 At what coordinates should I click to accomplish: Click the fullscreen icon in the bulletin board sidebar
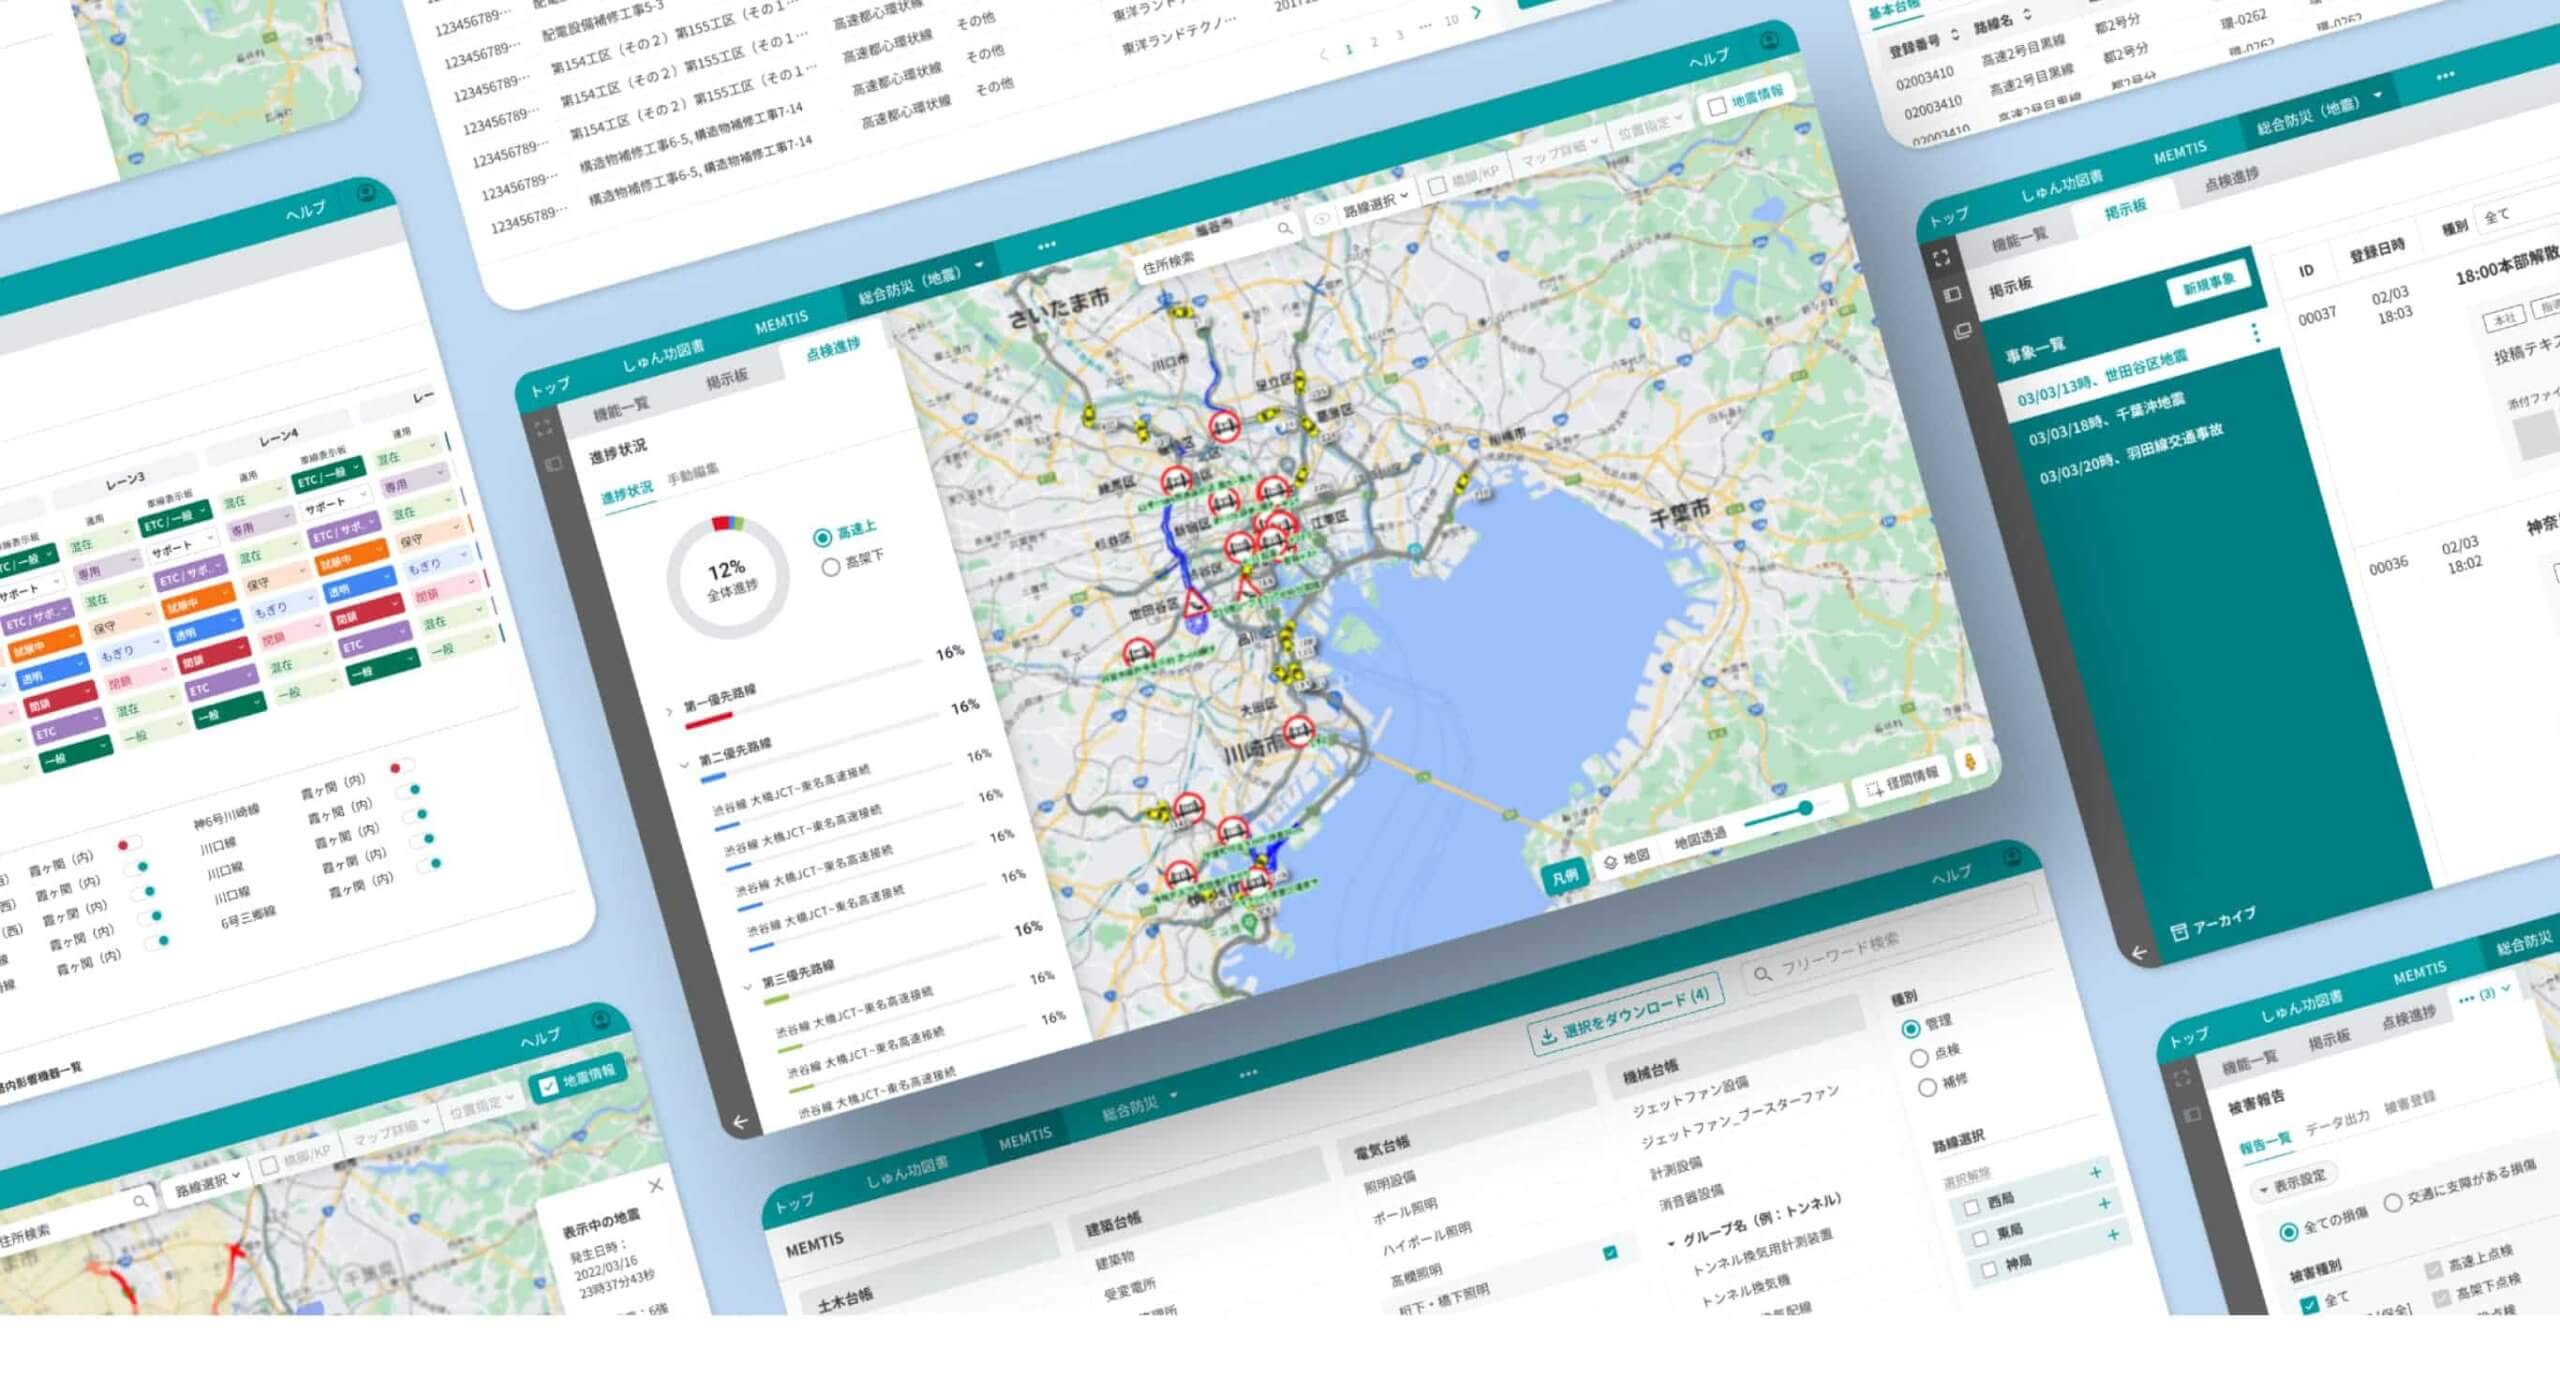tap(1941, 258)
